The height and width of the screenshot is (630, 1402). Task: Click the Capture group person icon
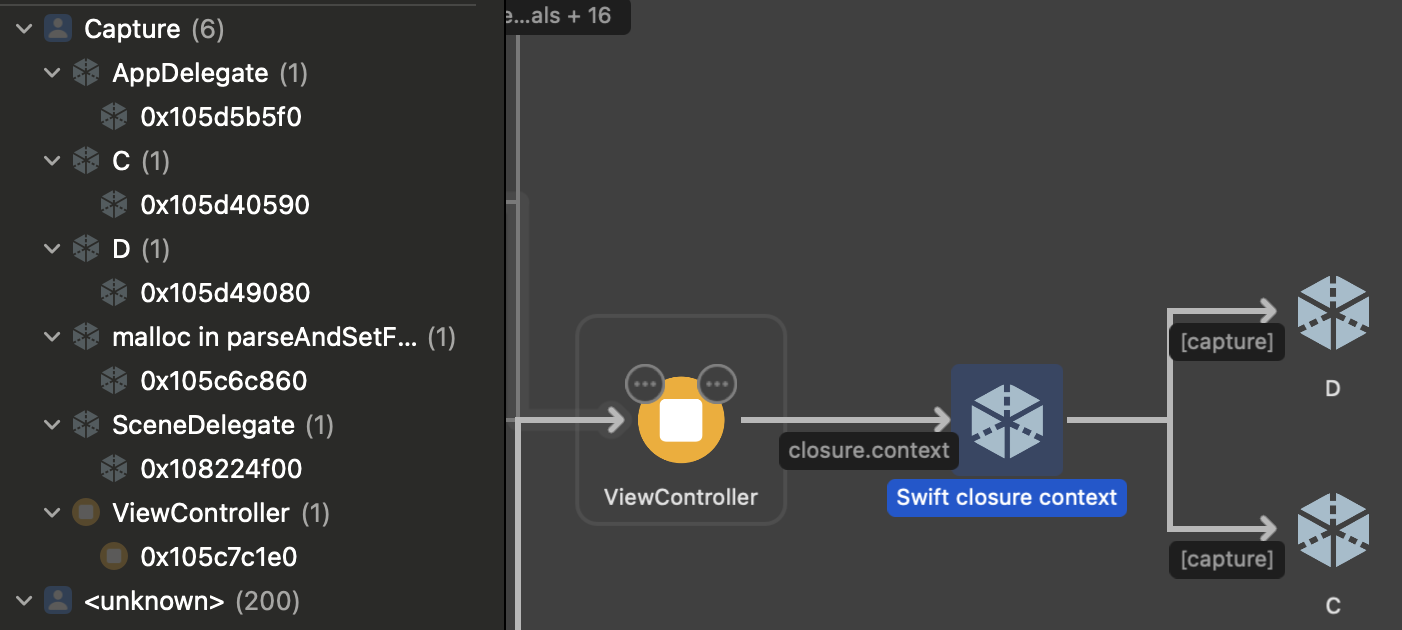[57, 28]
